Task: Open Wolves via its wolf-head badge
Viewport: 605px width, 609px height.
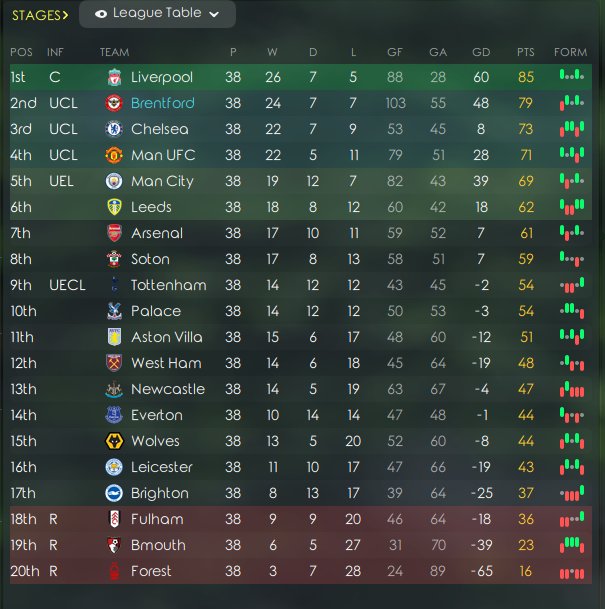Action: coord(114,441)
